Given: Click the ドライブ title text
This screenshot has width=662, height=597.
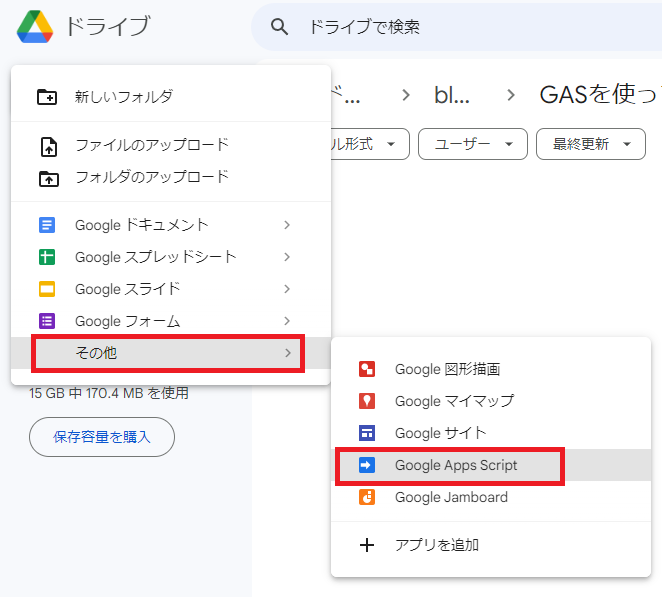Looking at the screenshot, I should 108,26.
